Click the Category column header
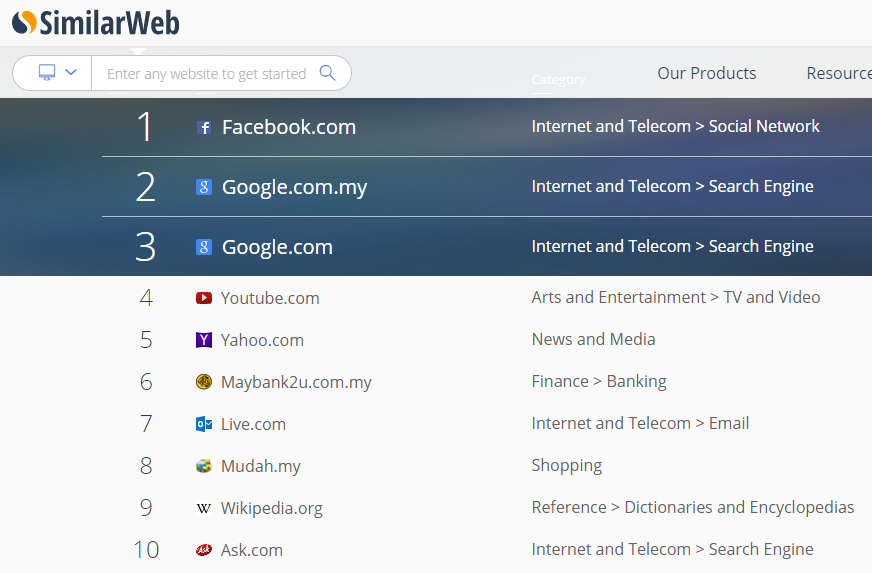Viewport: 872px width, 573px height. pyautogui.click(x=558, y=80)
